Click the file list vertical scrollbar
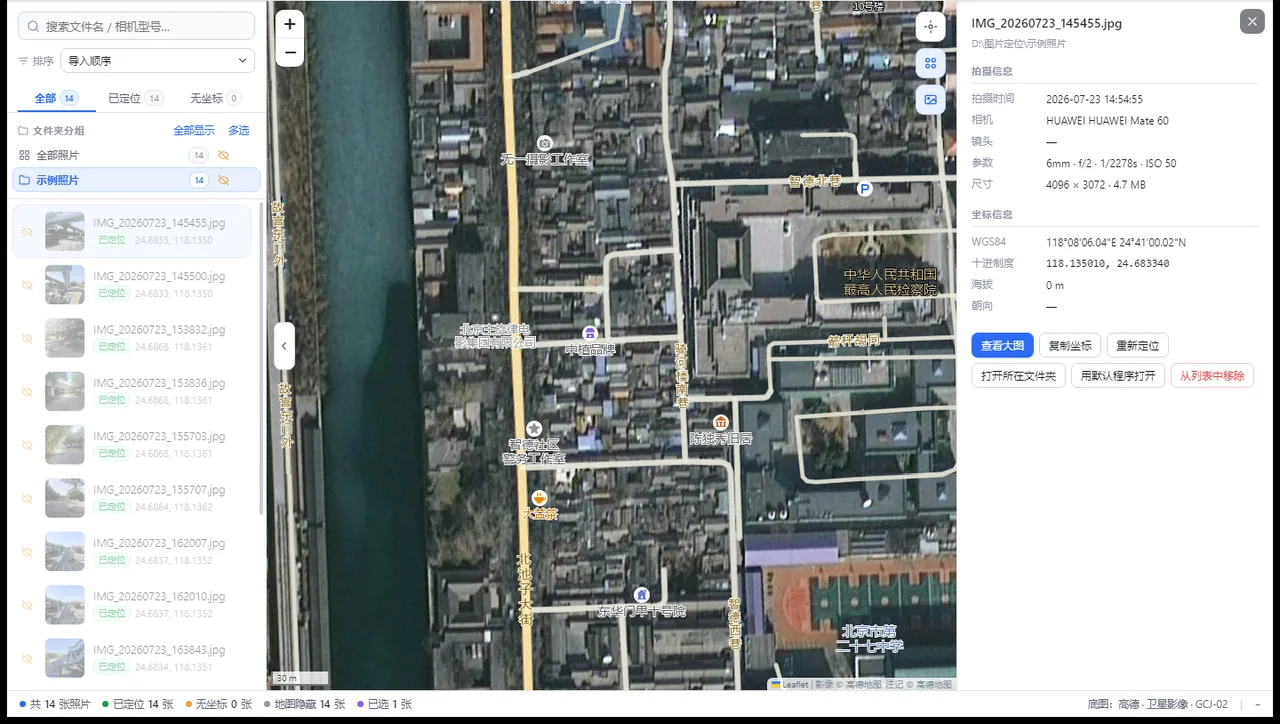 [262, 360]
